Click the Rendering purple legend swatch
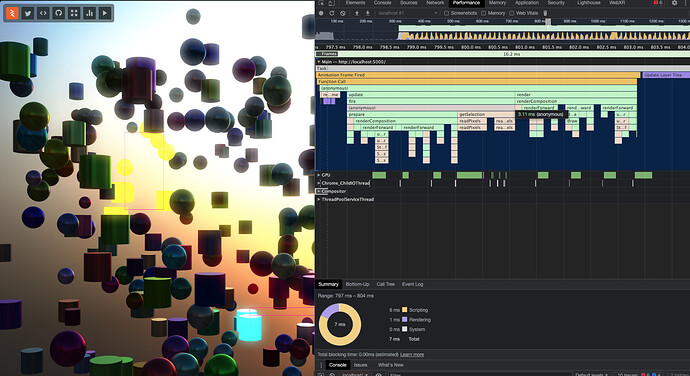Viewport: 690px width, 376px height. [x=404, y=320]
